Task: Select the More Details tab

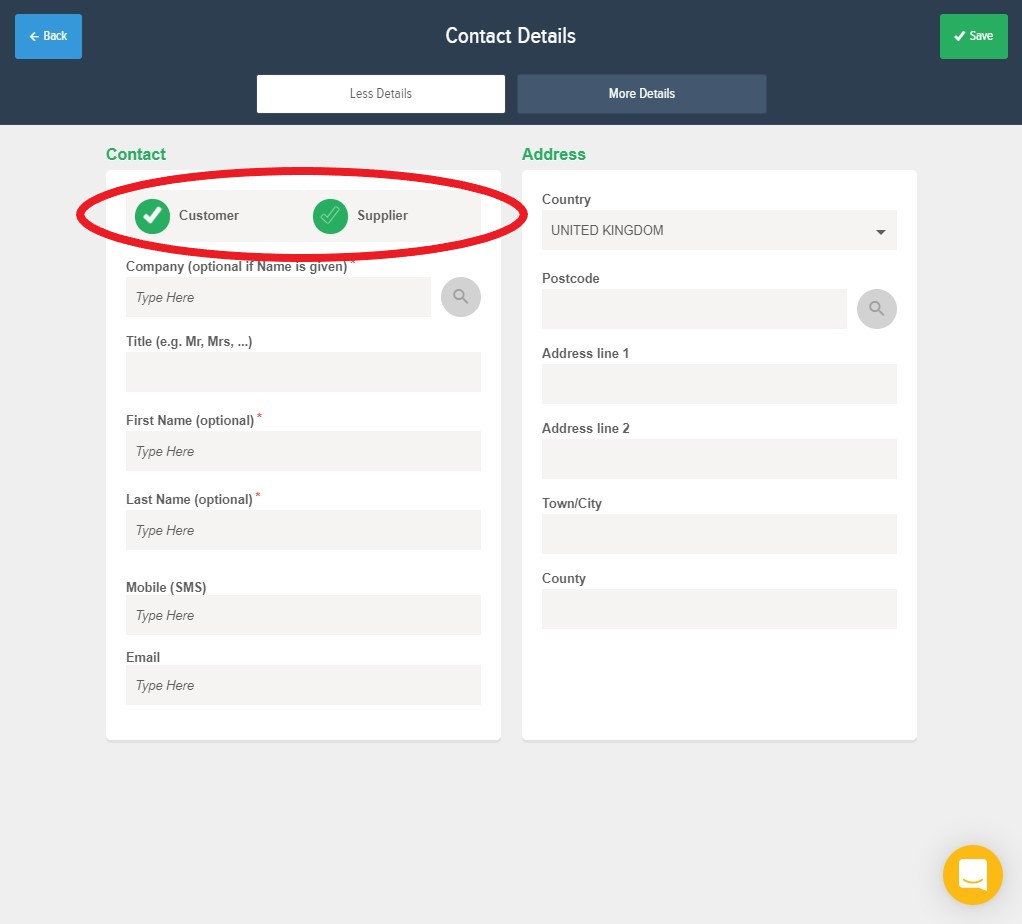Action: point(641,93)
